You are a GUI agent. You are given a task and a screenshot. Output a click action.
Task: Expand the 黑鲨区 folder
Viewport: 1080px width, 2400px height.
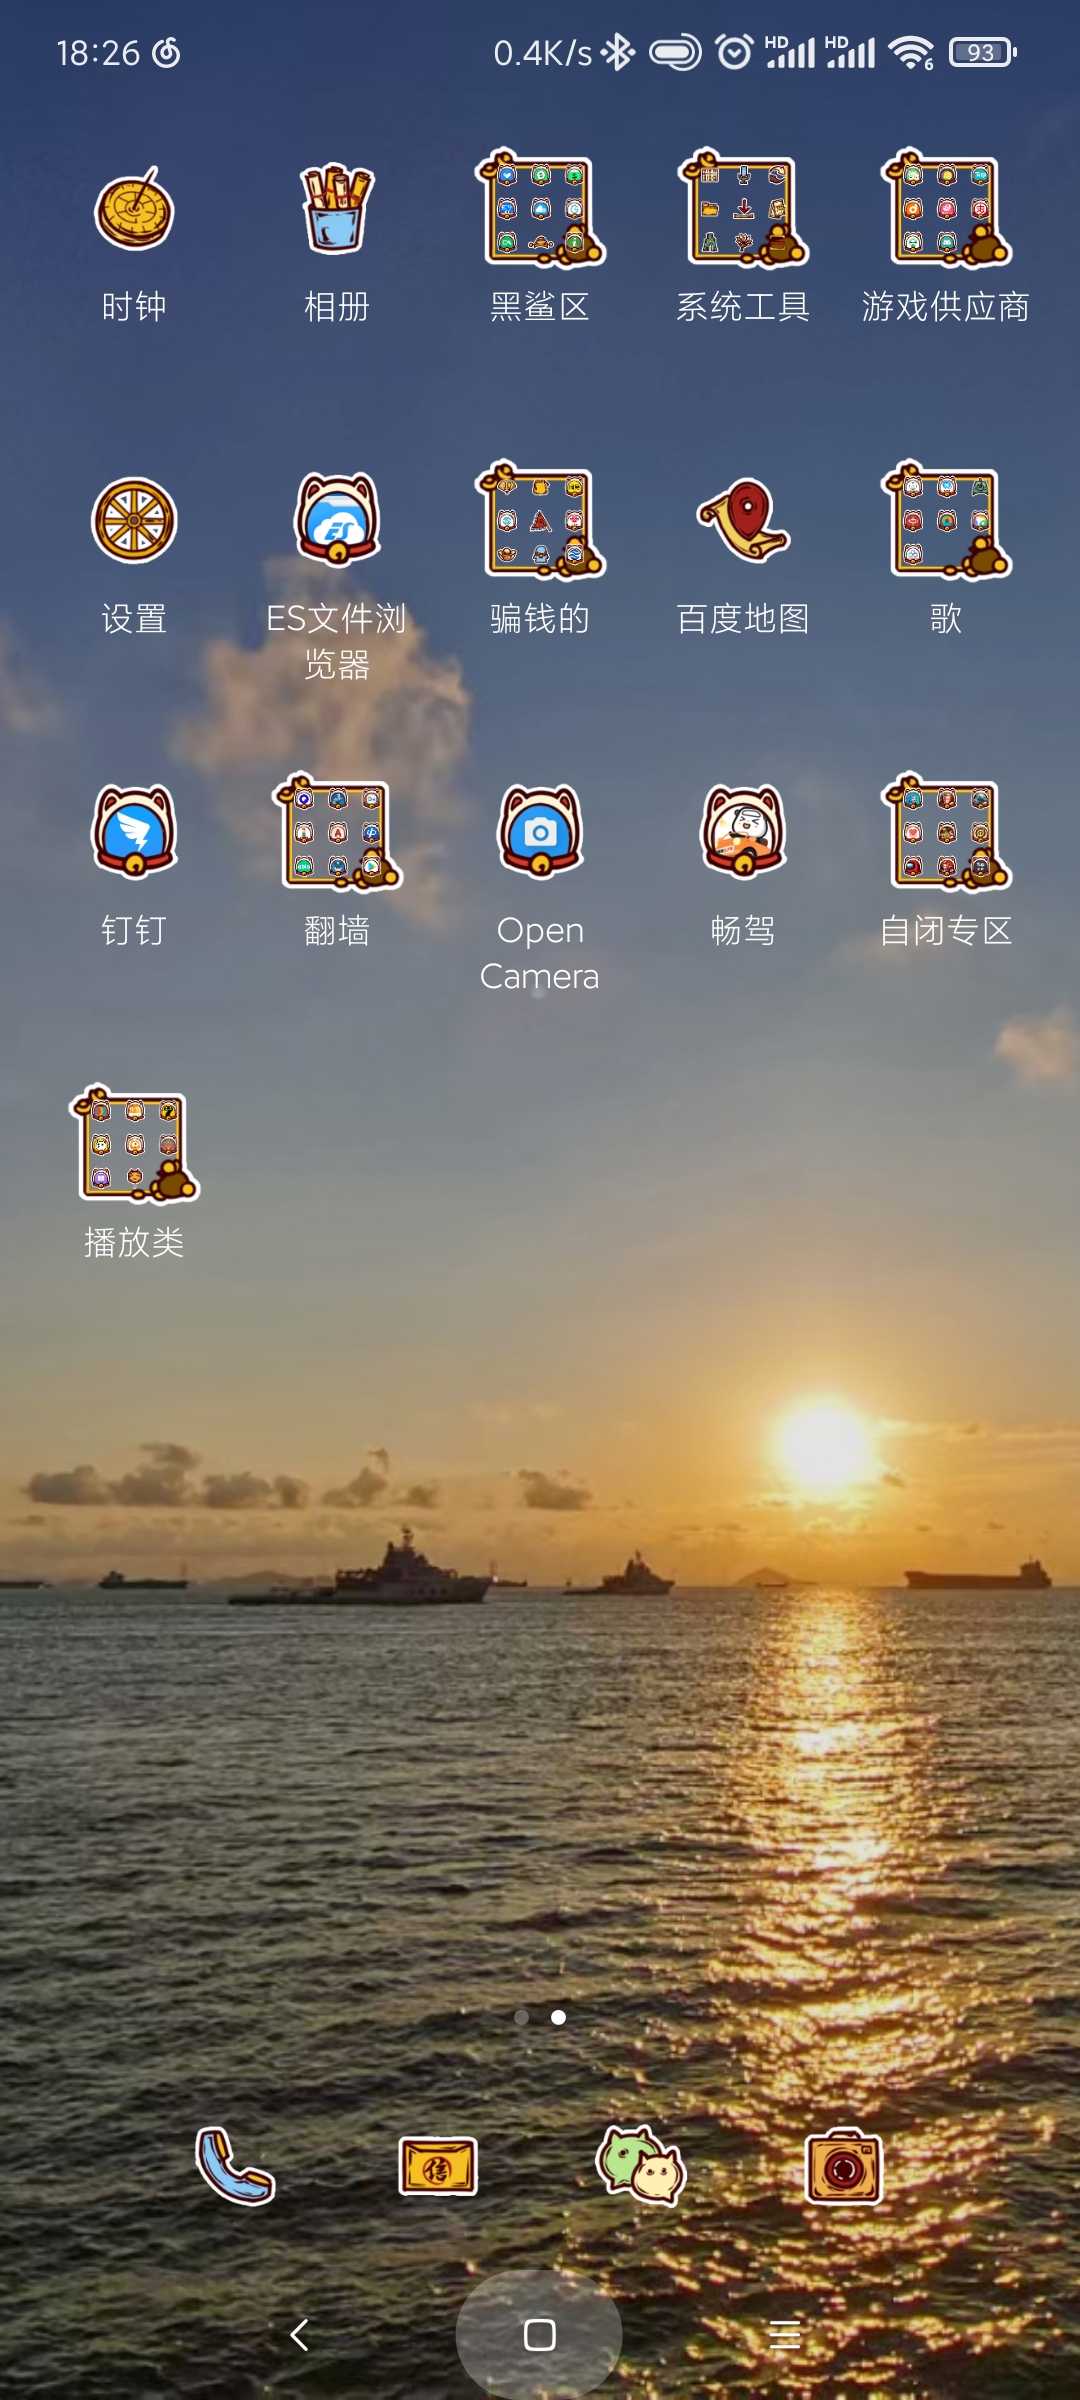point(540,211)
